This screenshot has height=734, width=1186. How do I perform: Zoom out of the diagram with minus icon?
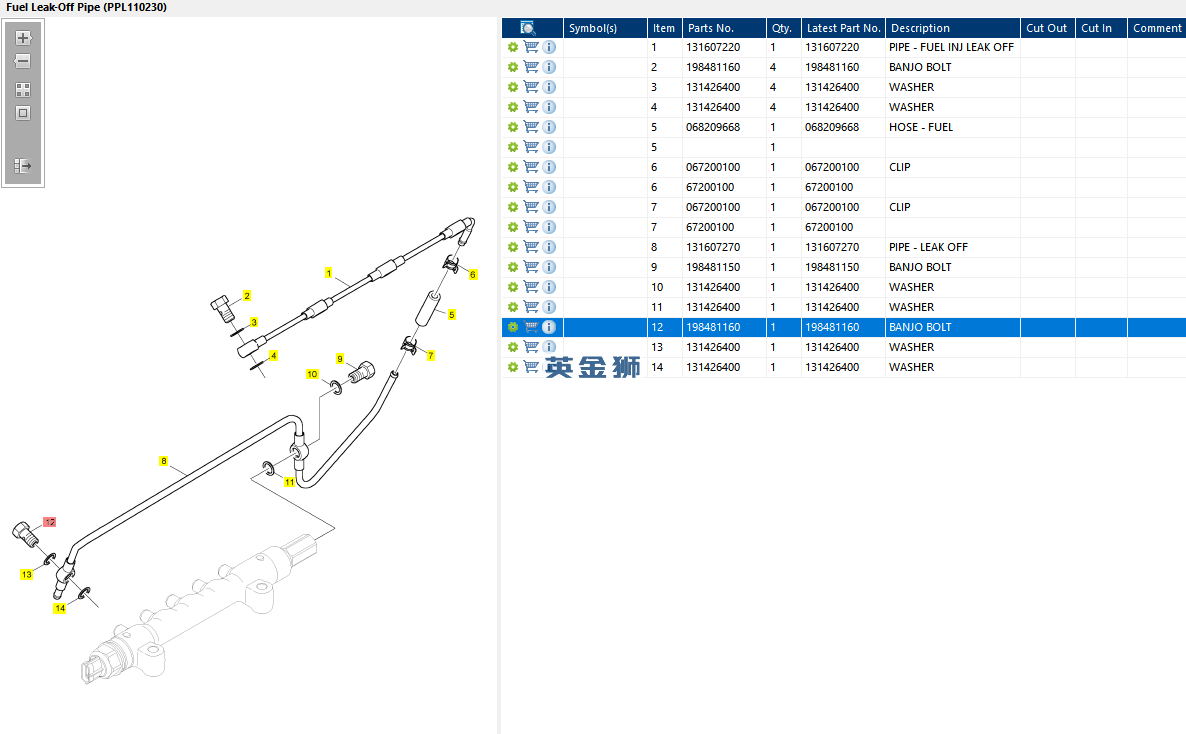point(23,61)
